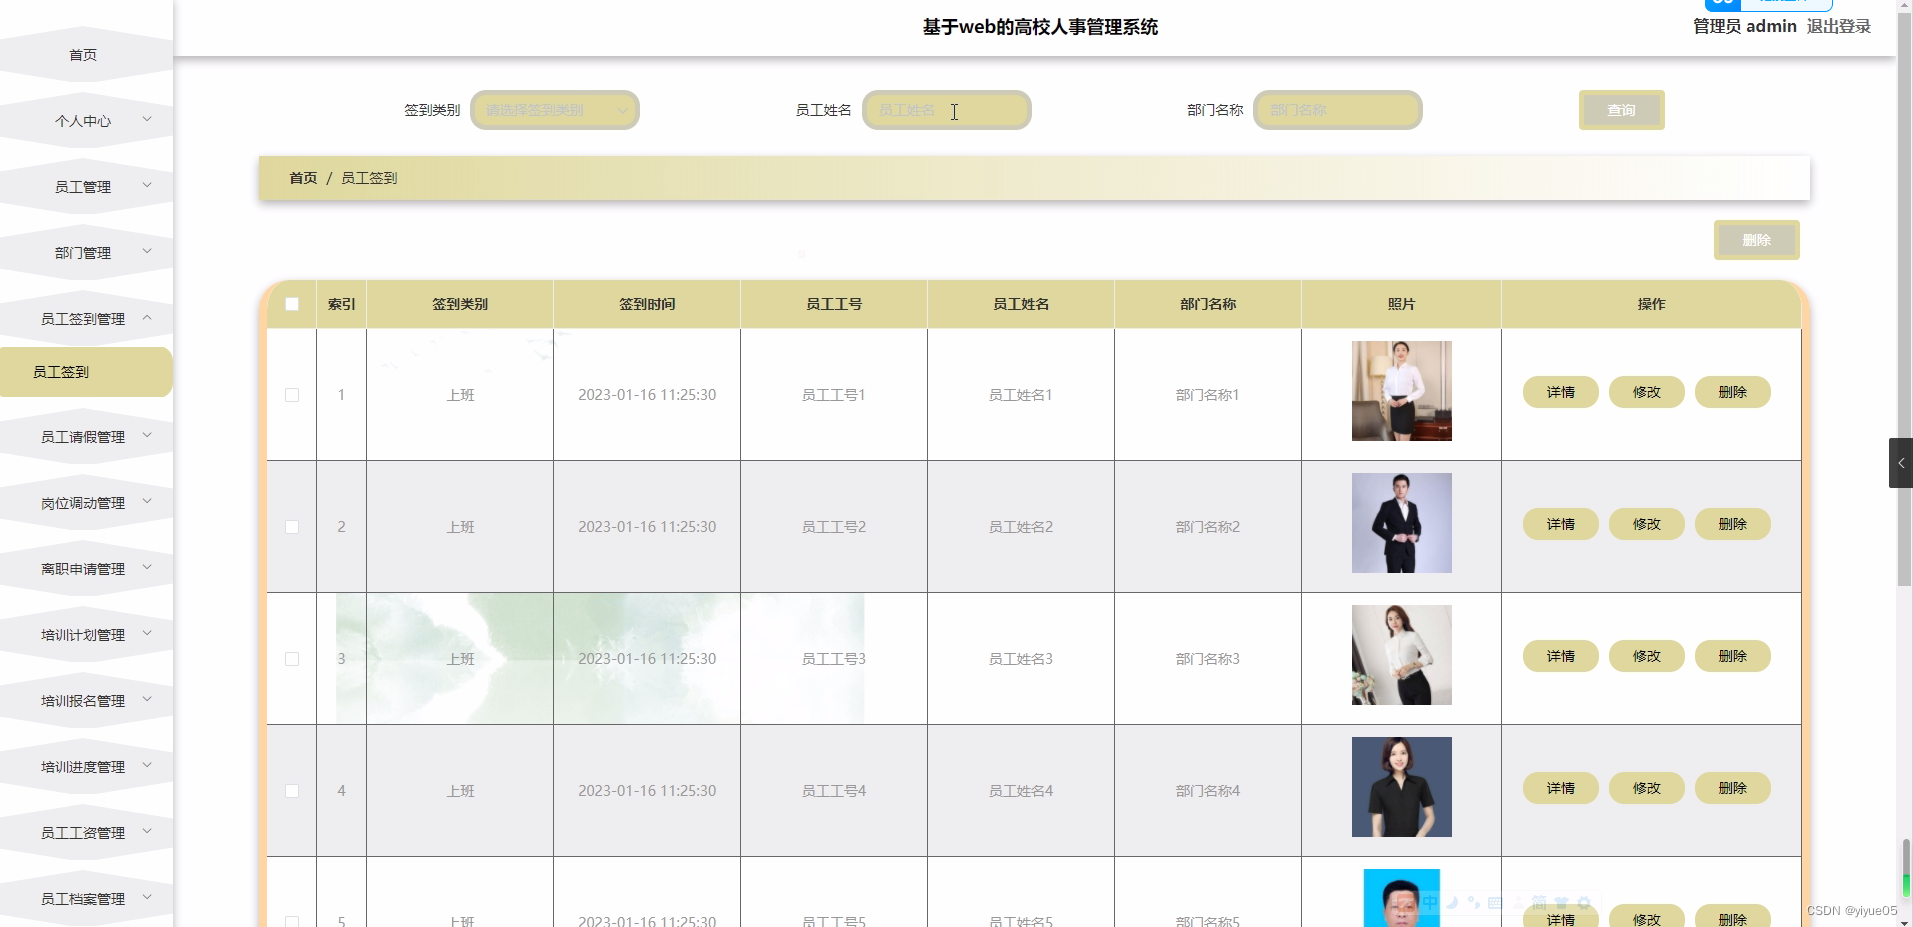
Task: Open the 培训进度管理 sidebar menu
Action: (x=84, y=767)
